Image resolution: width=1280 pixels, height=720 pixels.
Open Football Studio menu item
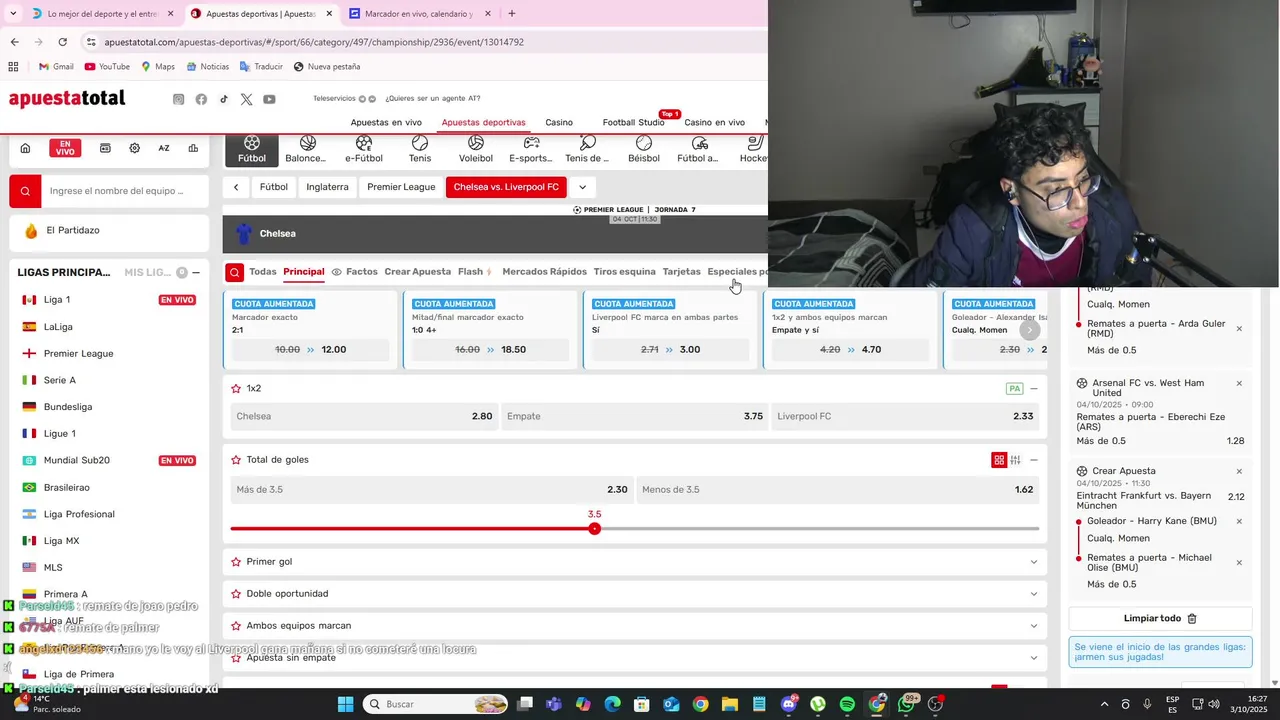point(633,123)
